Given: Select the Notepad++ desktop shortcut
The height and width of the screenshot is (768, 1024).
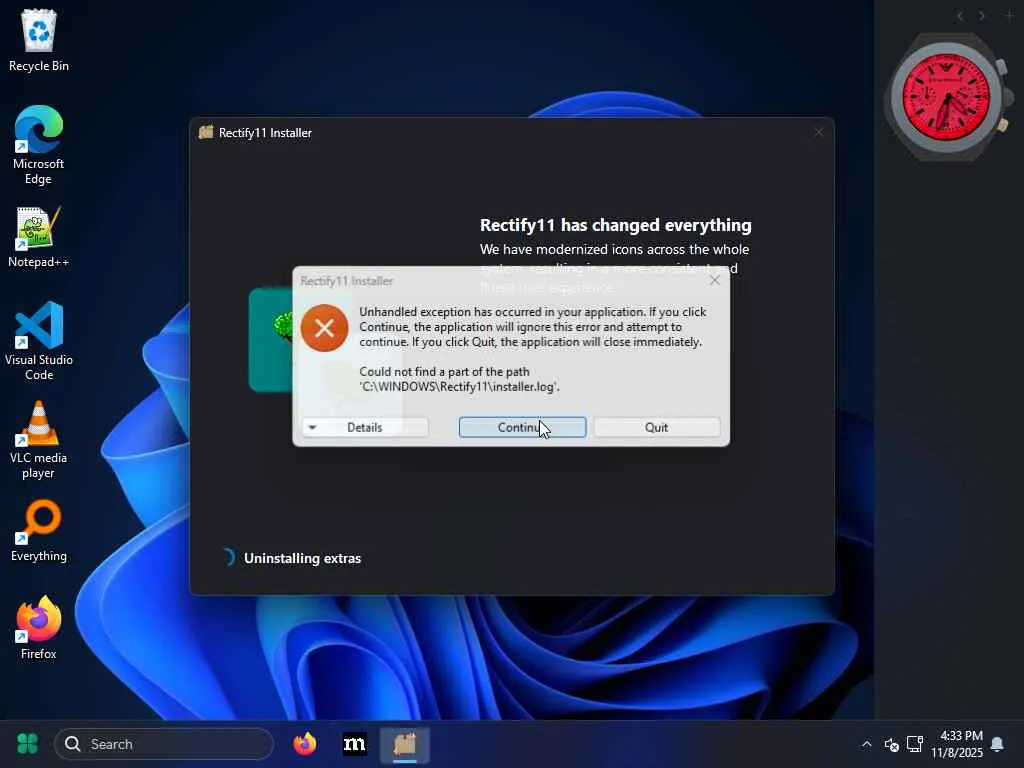Looking at the screenshot, I should pos(39,237).
